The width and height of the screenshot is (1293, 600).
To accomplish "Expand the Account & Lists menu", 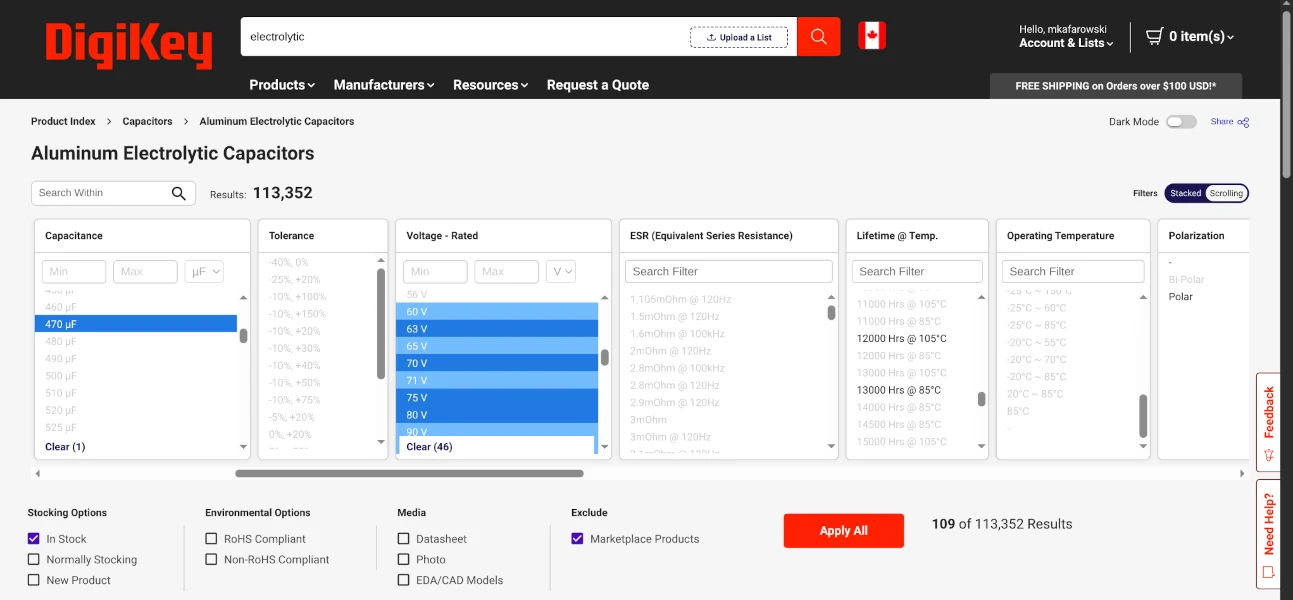I will (x=1064, y=43).
